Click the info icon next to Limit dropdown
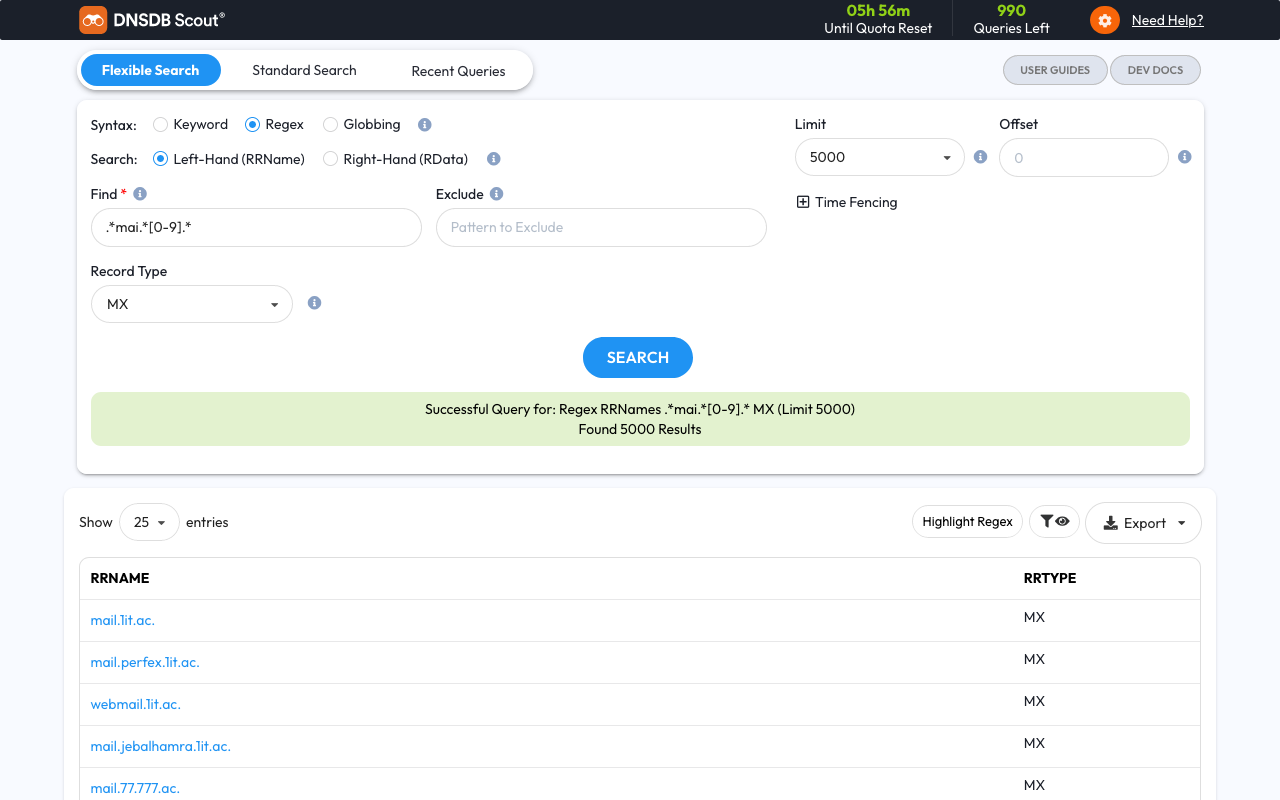Viewport: 1280px width, 800px height. (x=980, y=157)
